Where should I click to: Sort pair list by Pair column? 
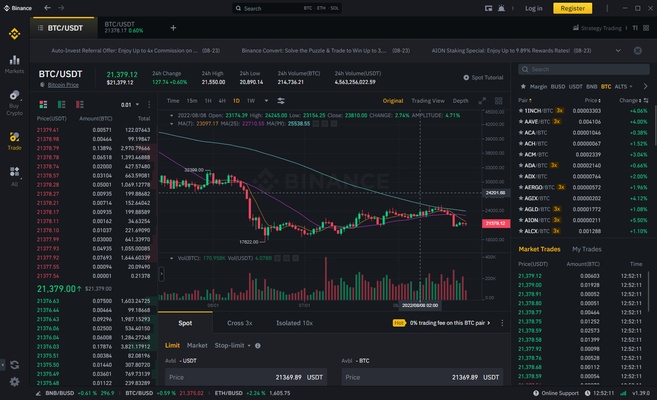tap(525, 100)
